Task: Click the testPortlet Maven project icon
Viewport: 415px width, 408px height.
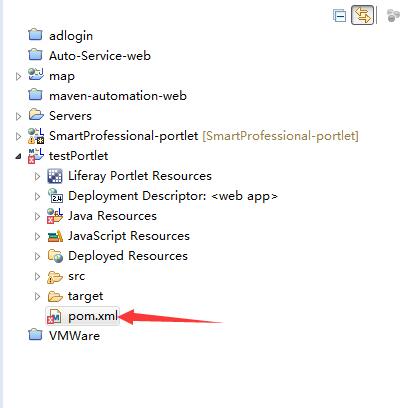Action: coord(36,156)
